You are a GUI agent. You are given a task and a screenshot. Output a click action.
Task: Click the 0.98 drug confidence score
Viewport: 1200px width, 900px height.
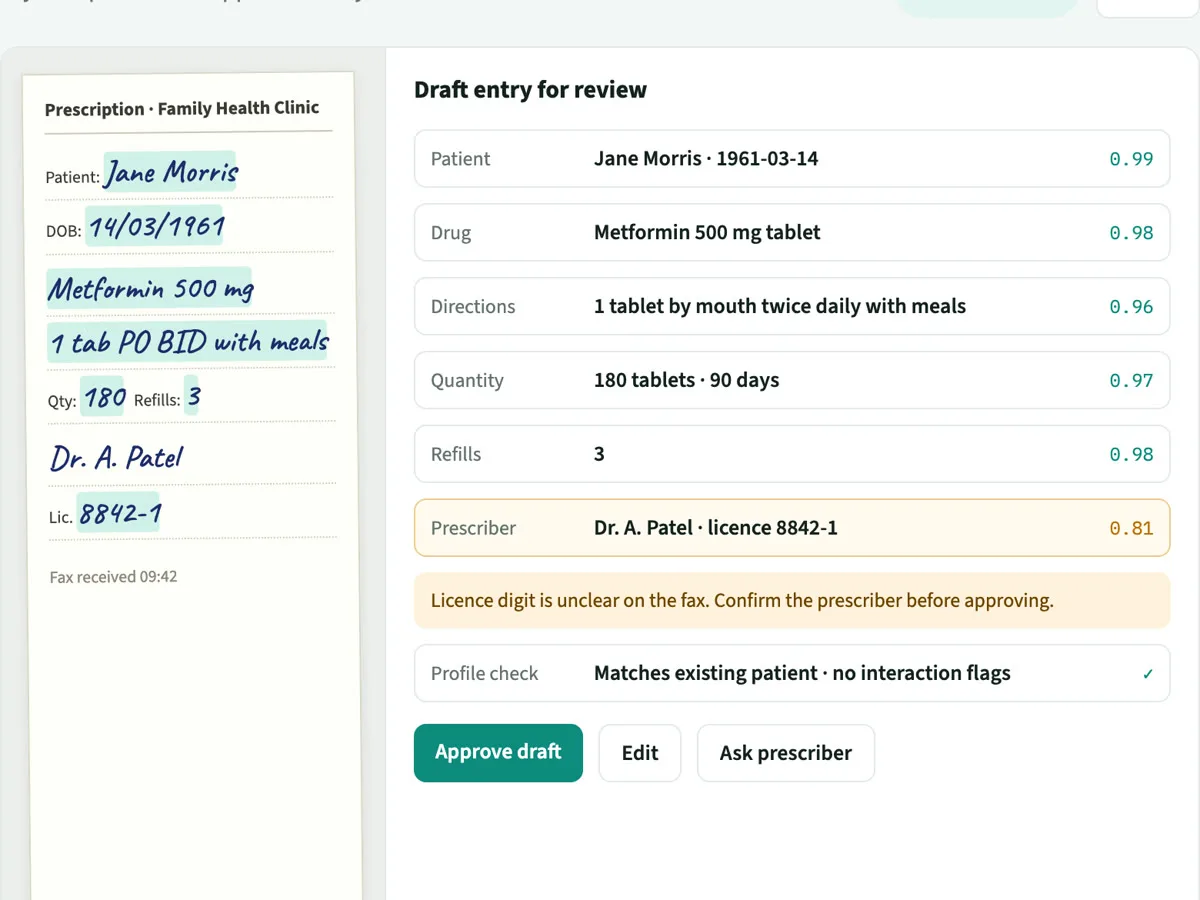point(1131,233)
